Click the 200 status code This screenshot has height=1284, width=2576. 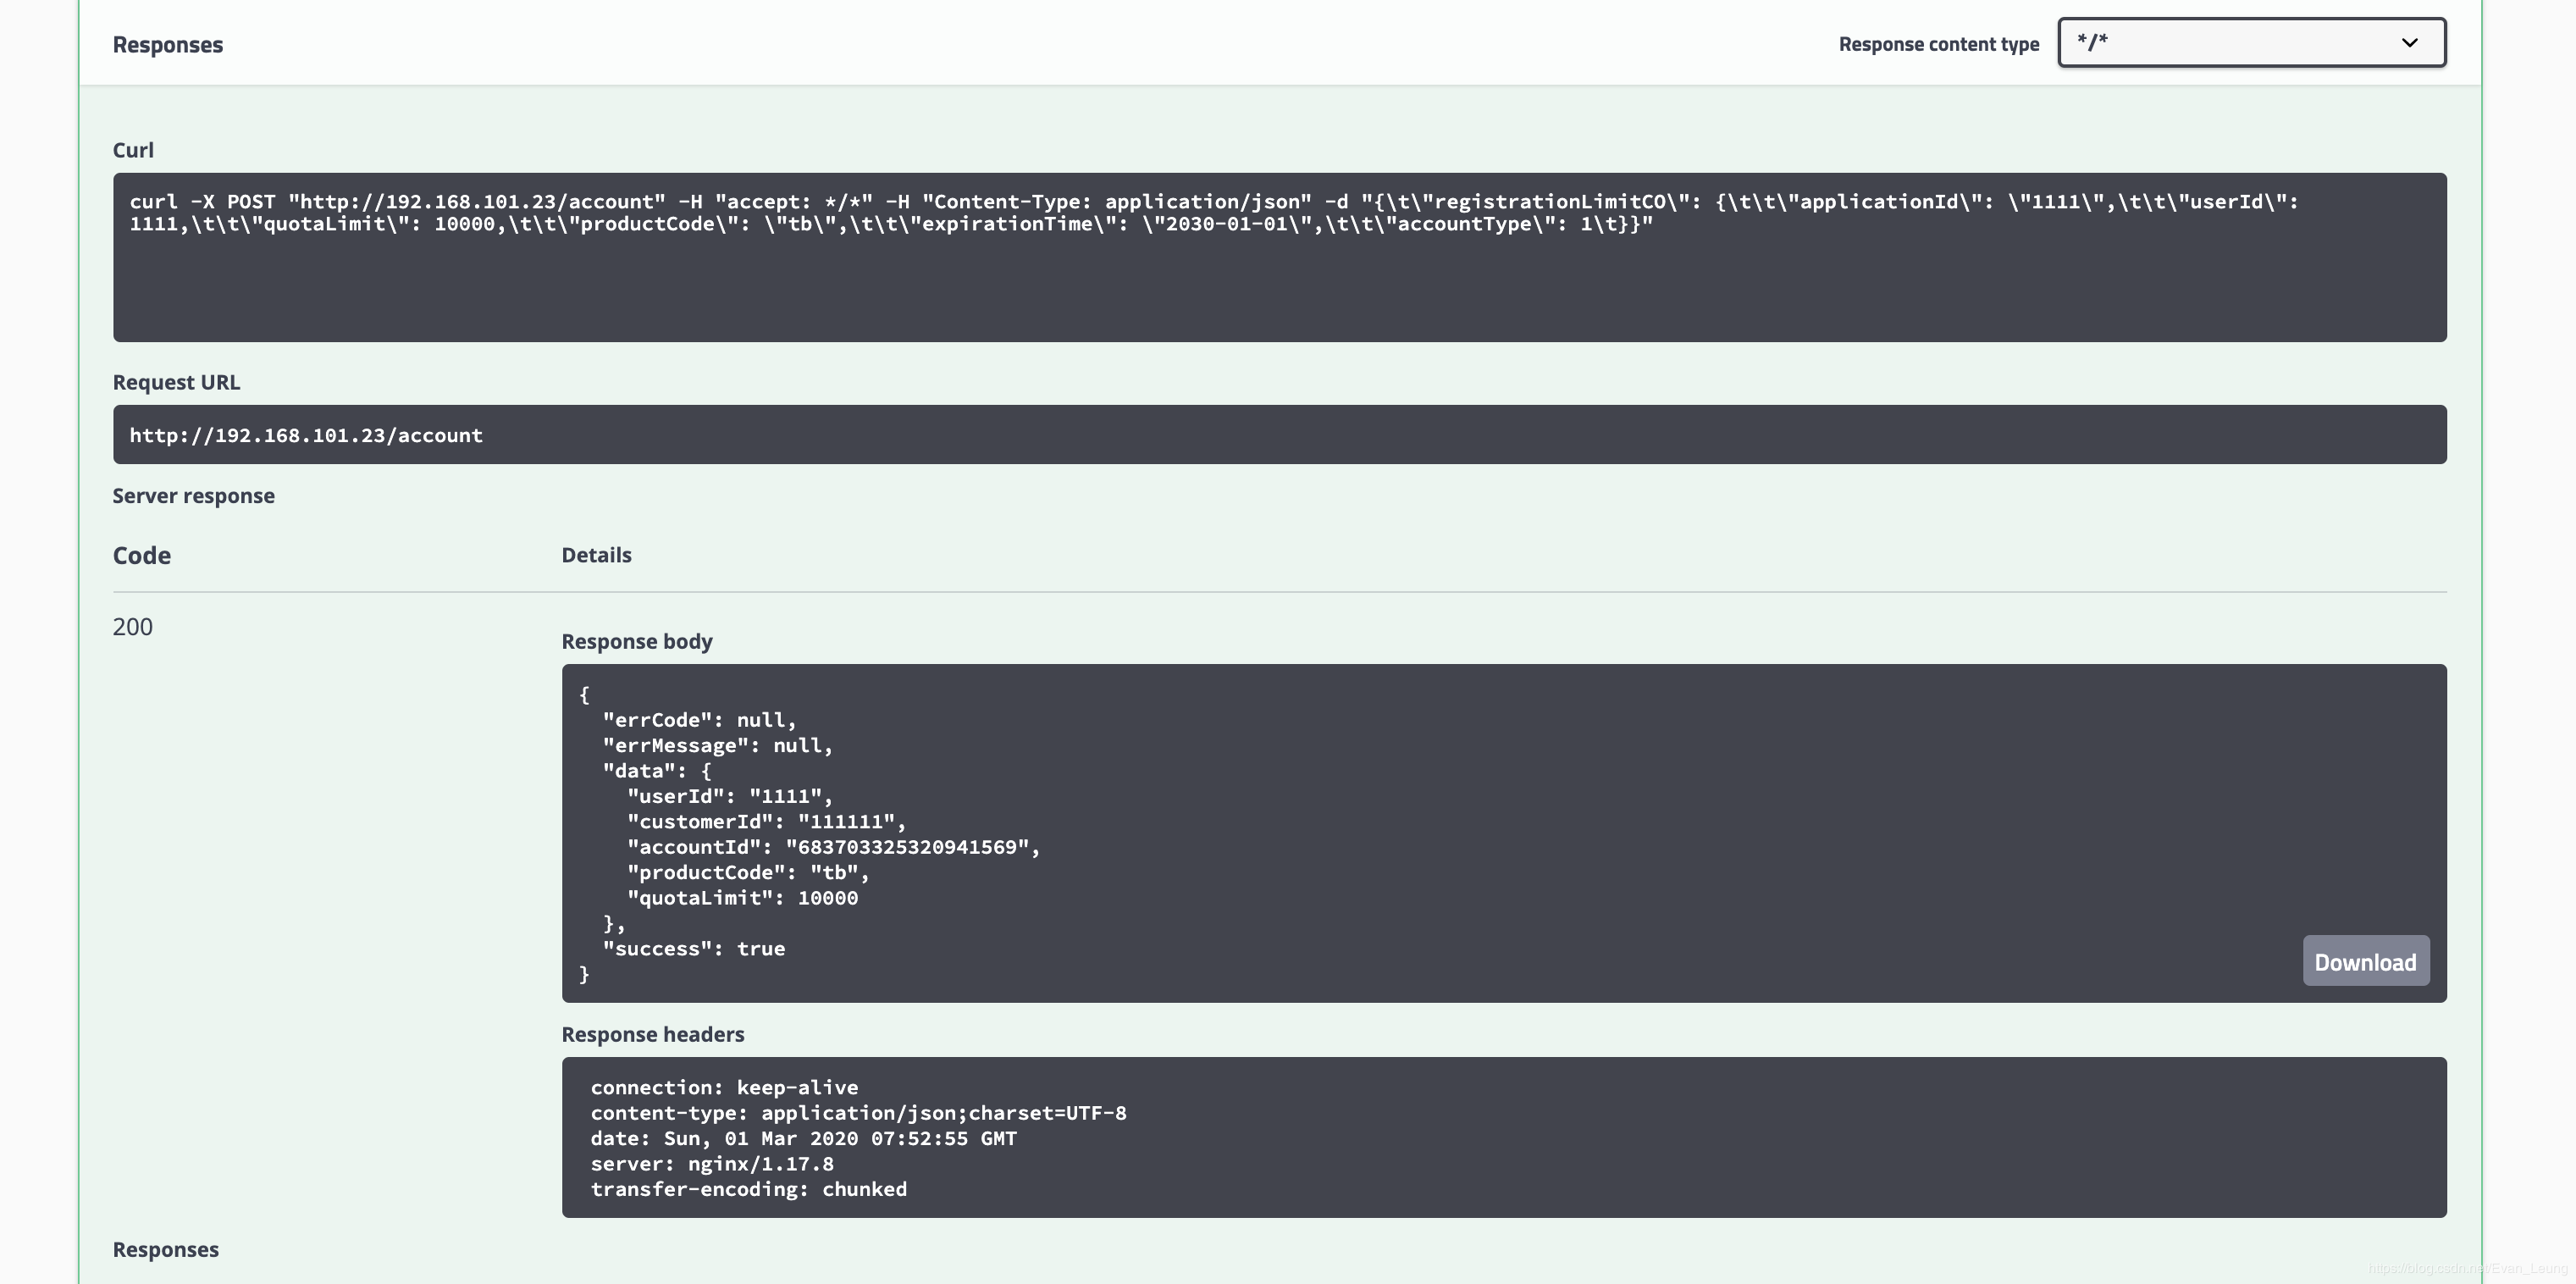[132, 627]
